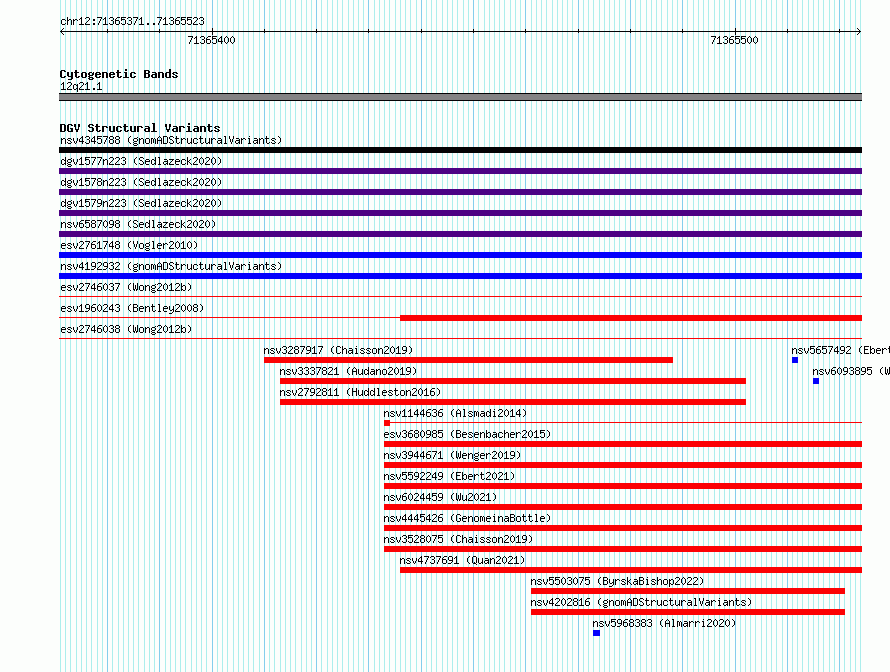Open nsv3337821 (Audano2019) variant
890x672 pixels.
point(348,371)
